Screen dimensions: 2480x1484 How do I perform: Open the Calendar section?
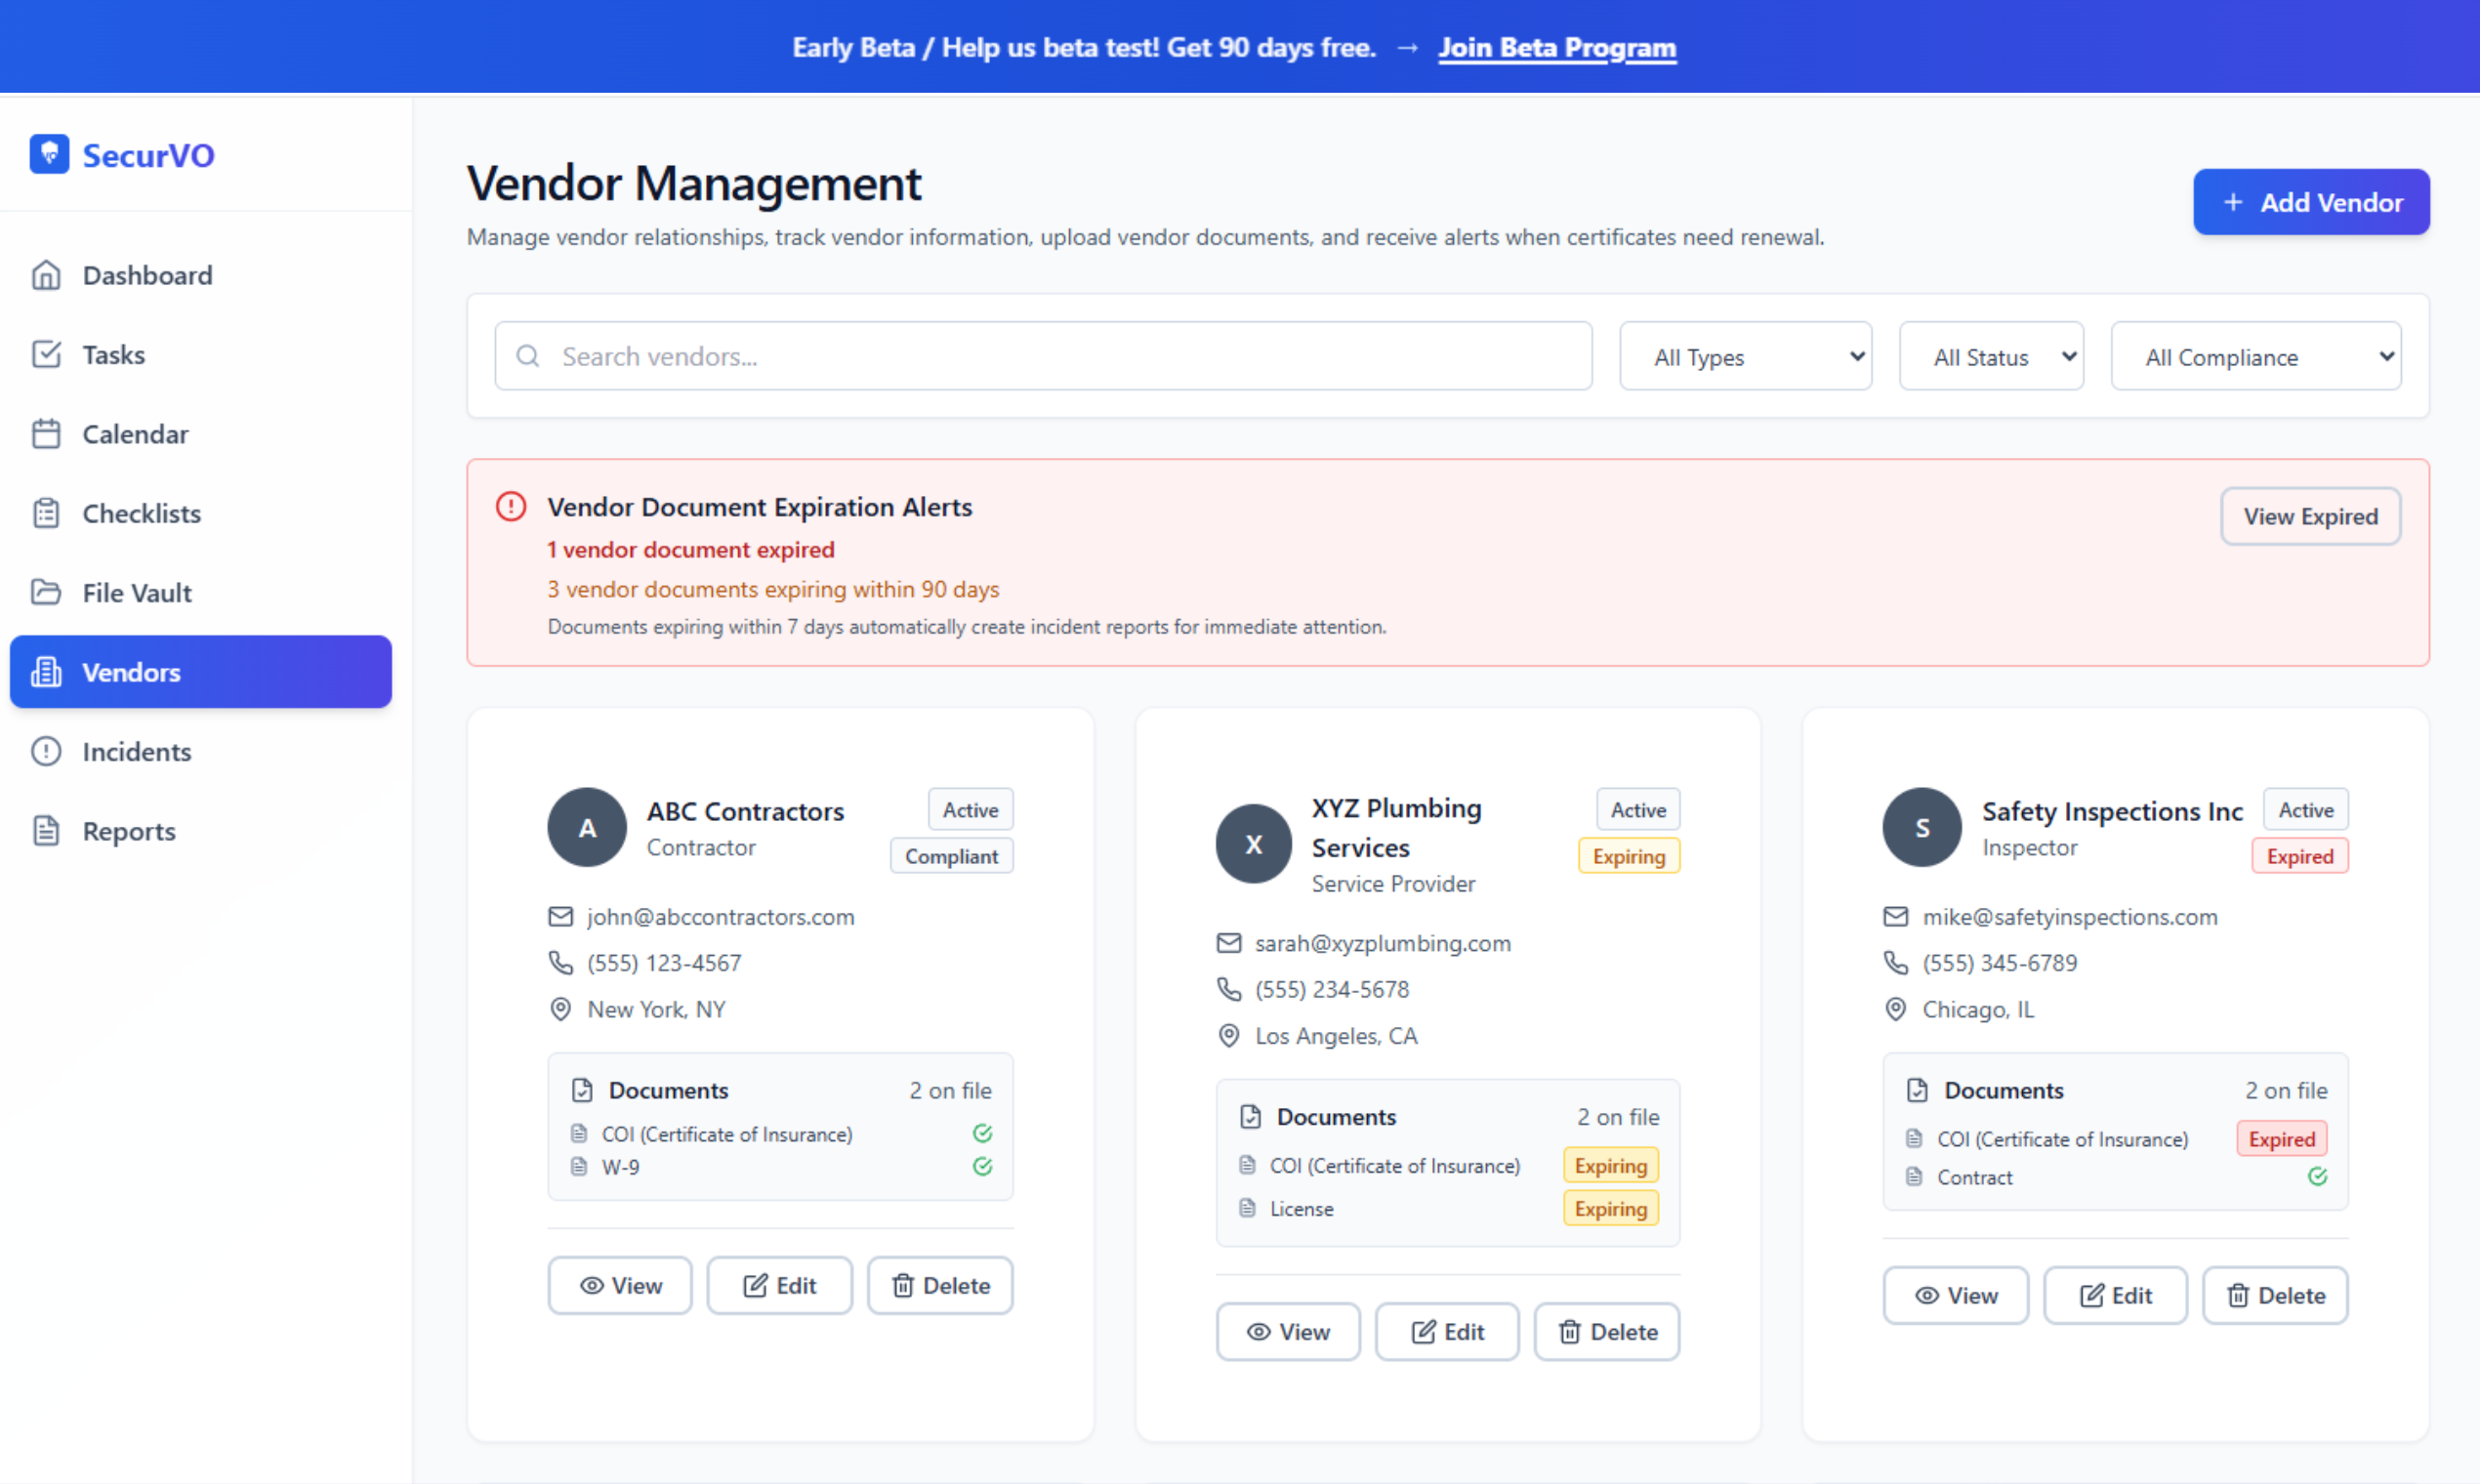(135, 433)
